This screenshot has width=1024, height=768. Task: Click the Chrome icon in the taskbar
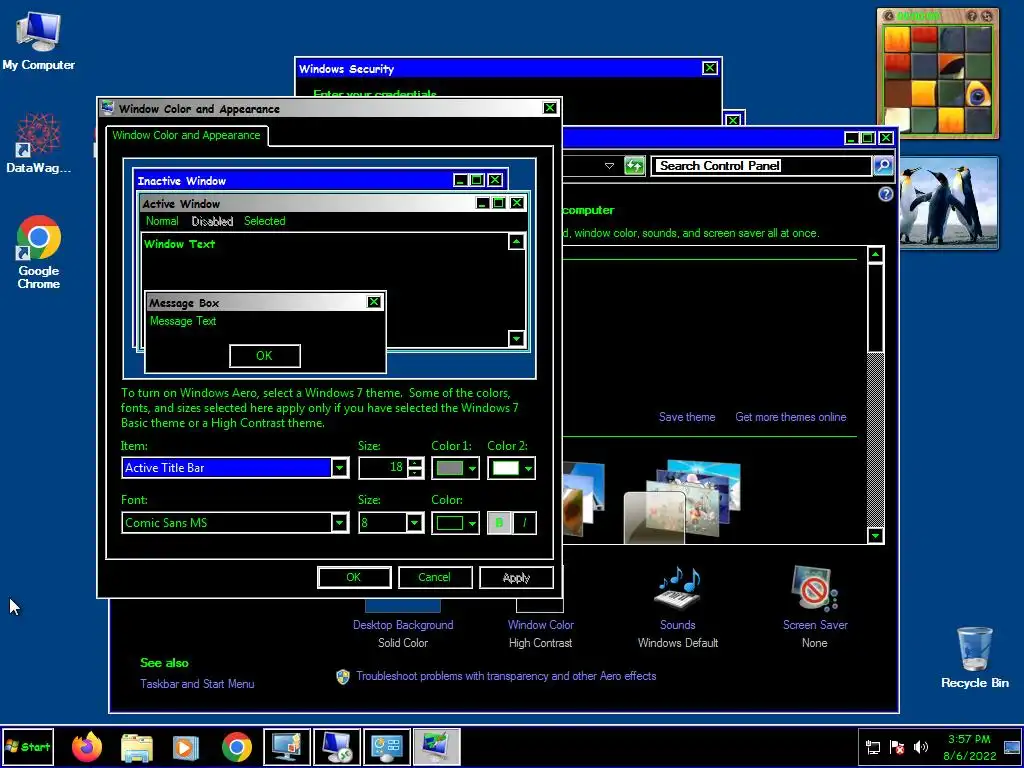point(236,747)
